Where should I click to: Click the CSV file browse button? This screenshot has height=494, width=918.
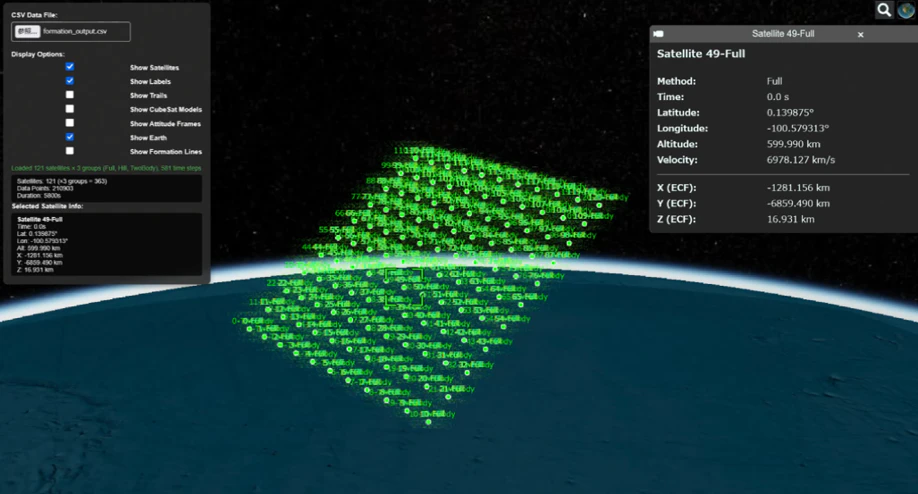click(27, 32)
